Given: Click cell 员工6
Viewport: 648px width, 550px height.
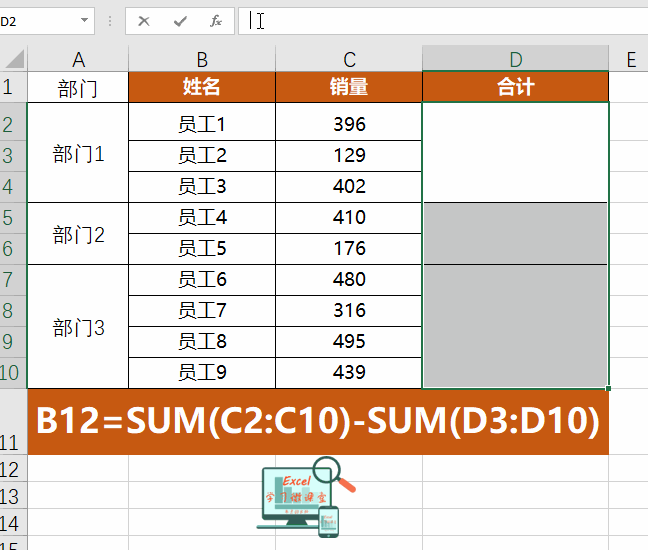Looking at the screenshot, I should [202, 280].
